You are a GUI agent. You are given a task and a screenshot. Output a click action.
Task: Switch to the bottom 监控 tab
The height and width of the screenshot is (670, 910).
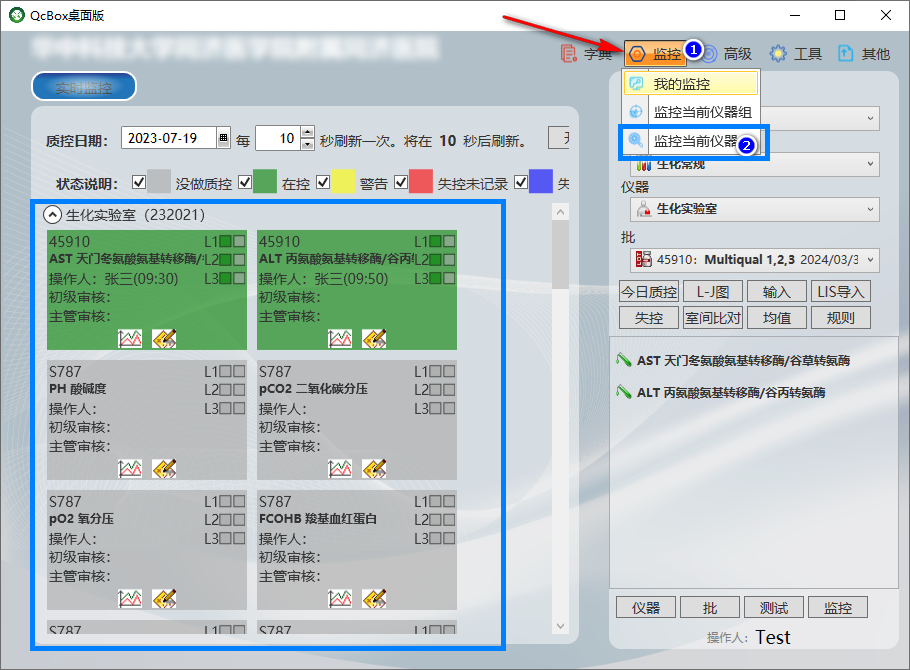(838, 607)
